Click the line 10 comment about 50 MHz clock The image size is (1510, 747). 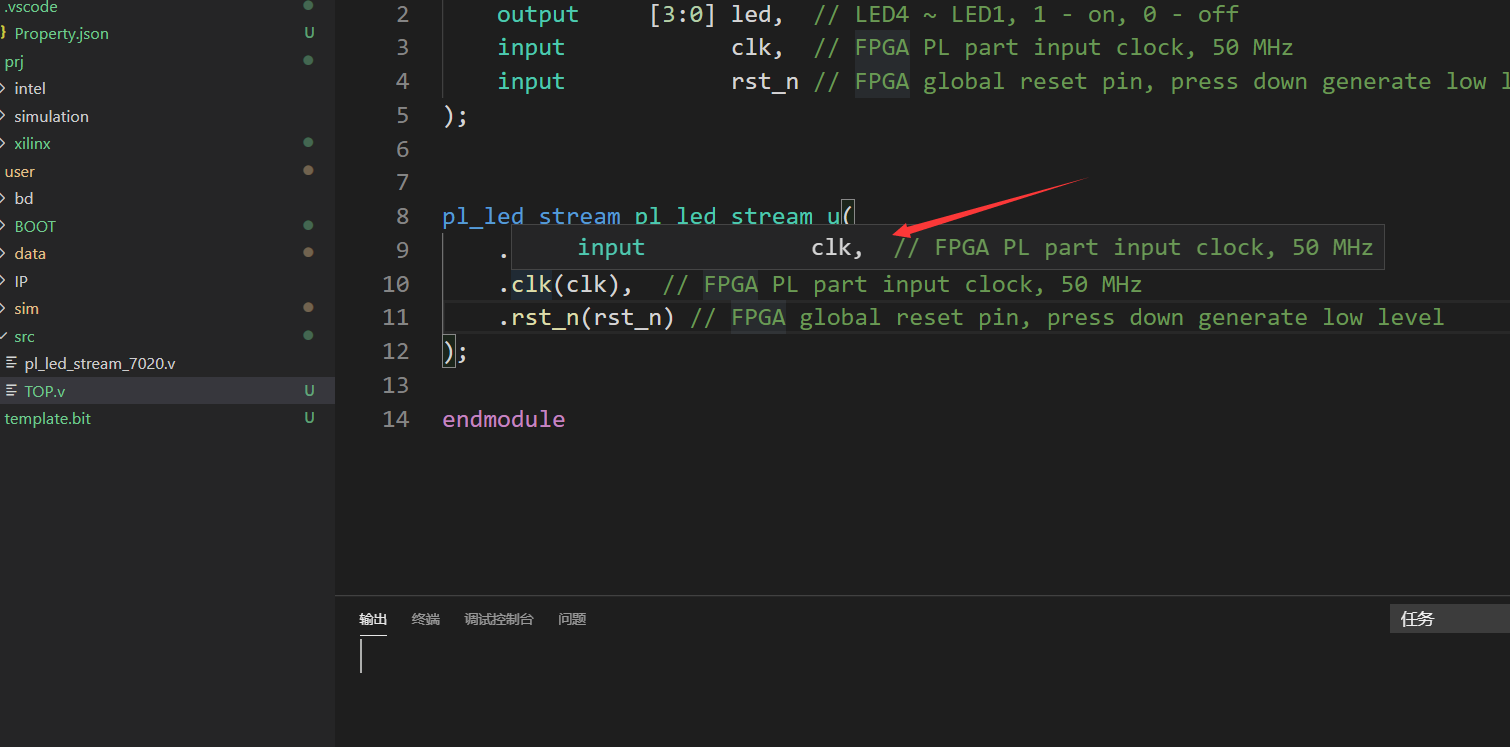902,285
